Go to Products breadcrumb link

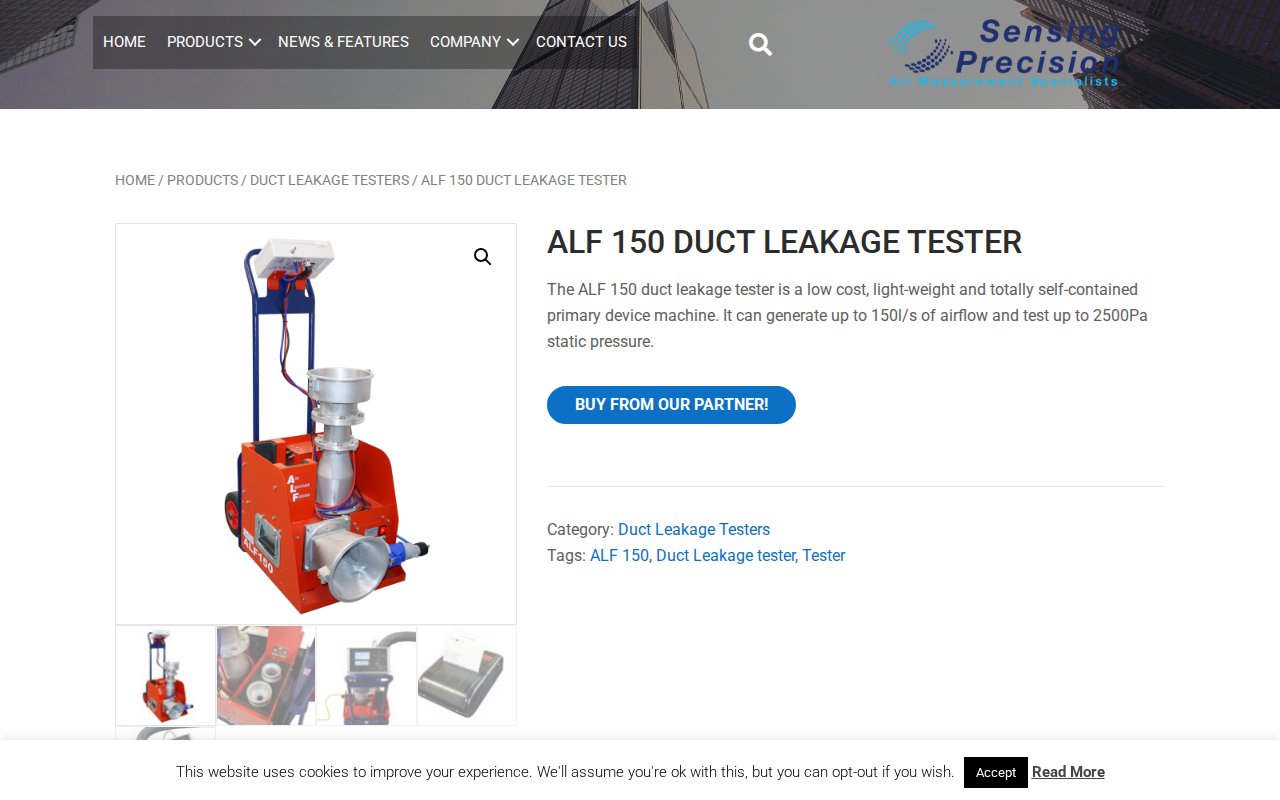[203, 180]
